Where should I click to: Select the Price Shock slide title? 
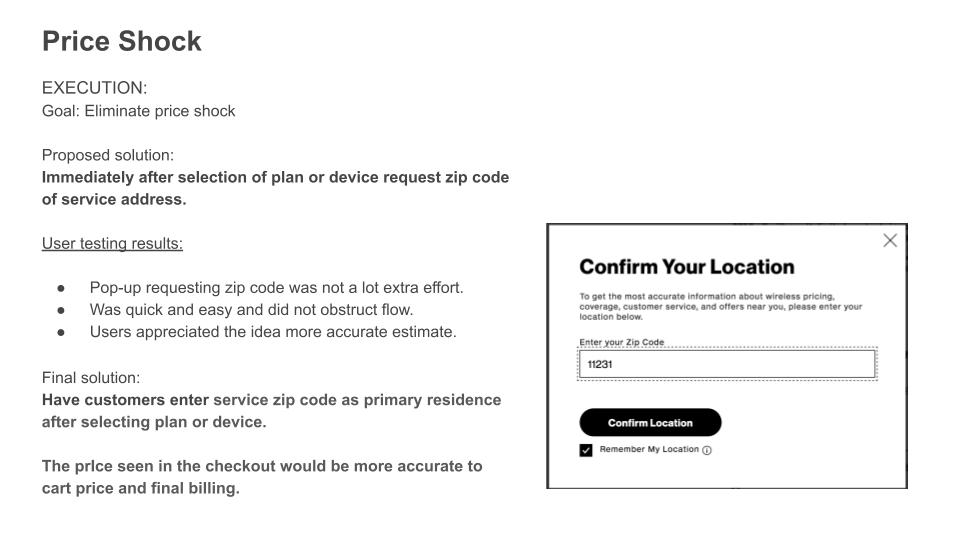click(122, 41)
